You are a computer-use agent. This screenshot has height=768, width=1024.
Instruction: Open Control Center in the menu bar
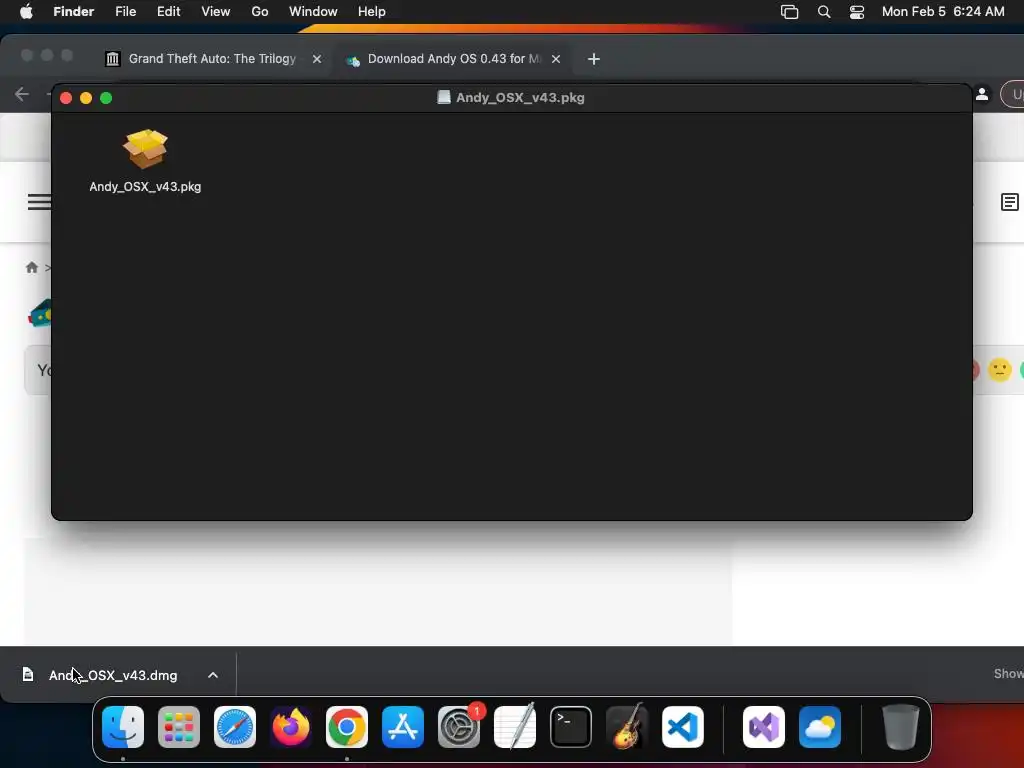coord(857,12)
